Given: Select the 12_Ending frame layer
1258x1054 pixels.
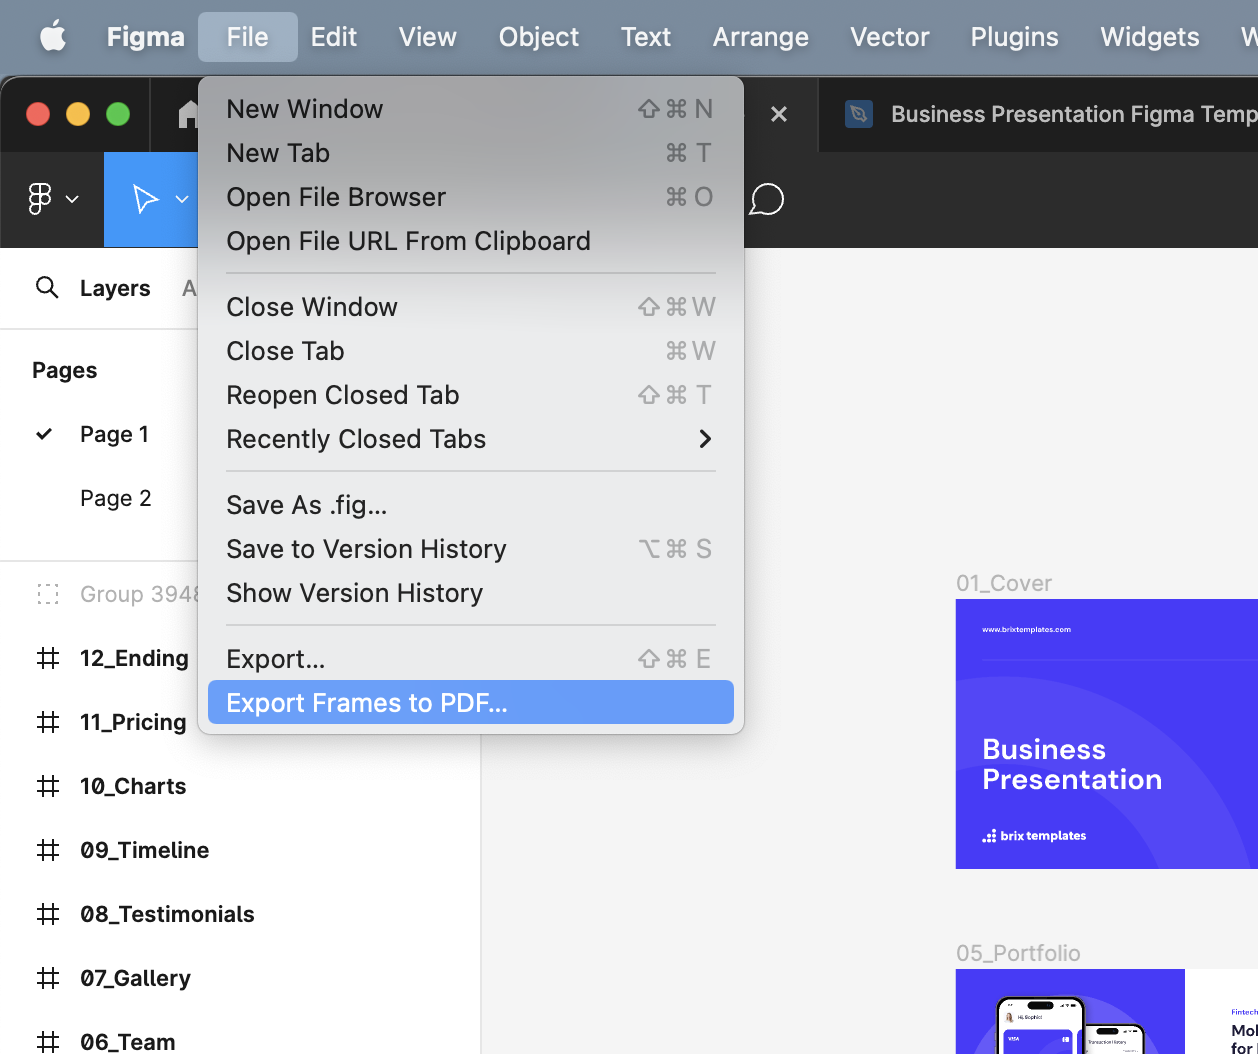Looking at the screenshot, I should coord(134,658).
